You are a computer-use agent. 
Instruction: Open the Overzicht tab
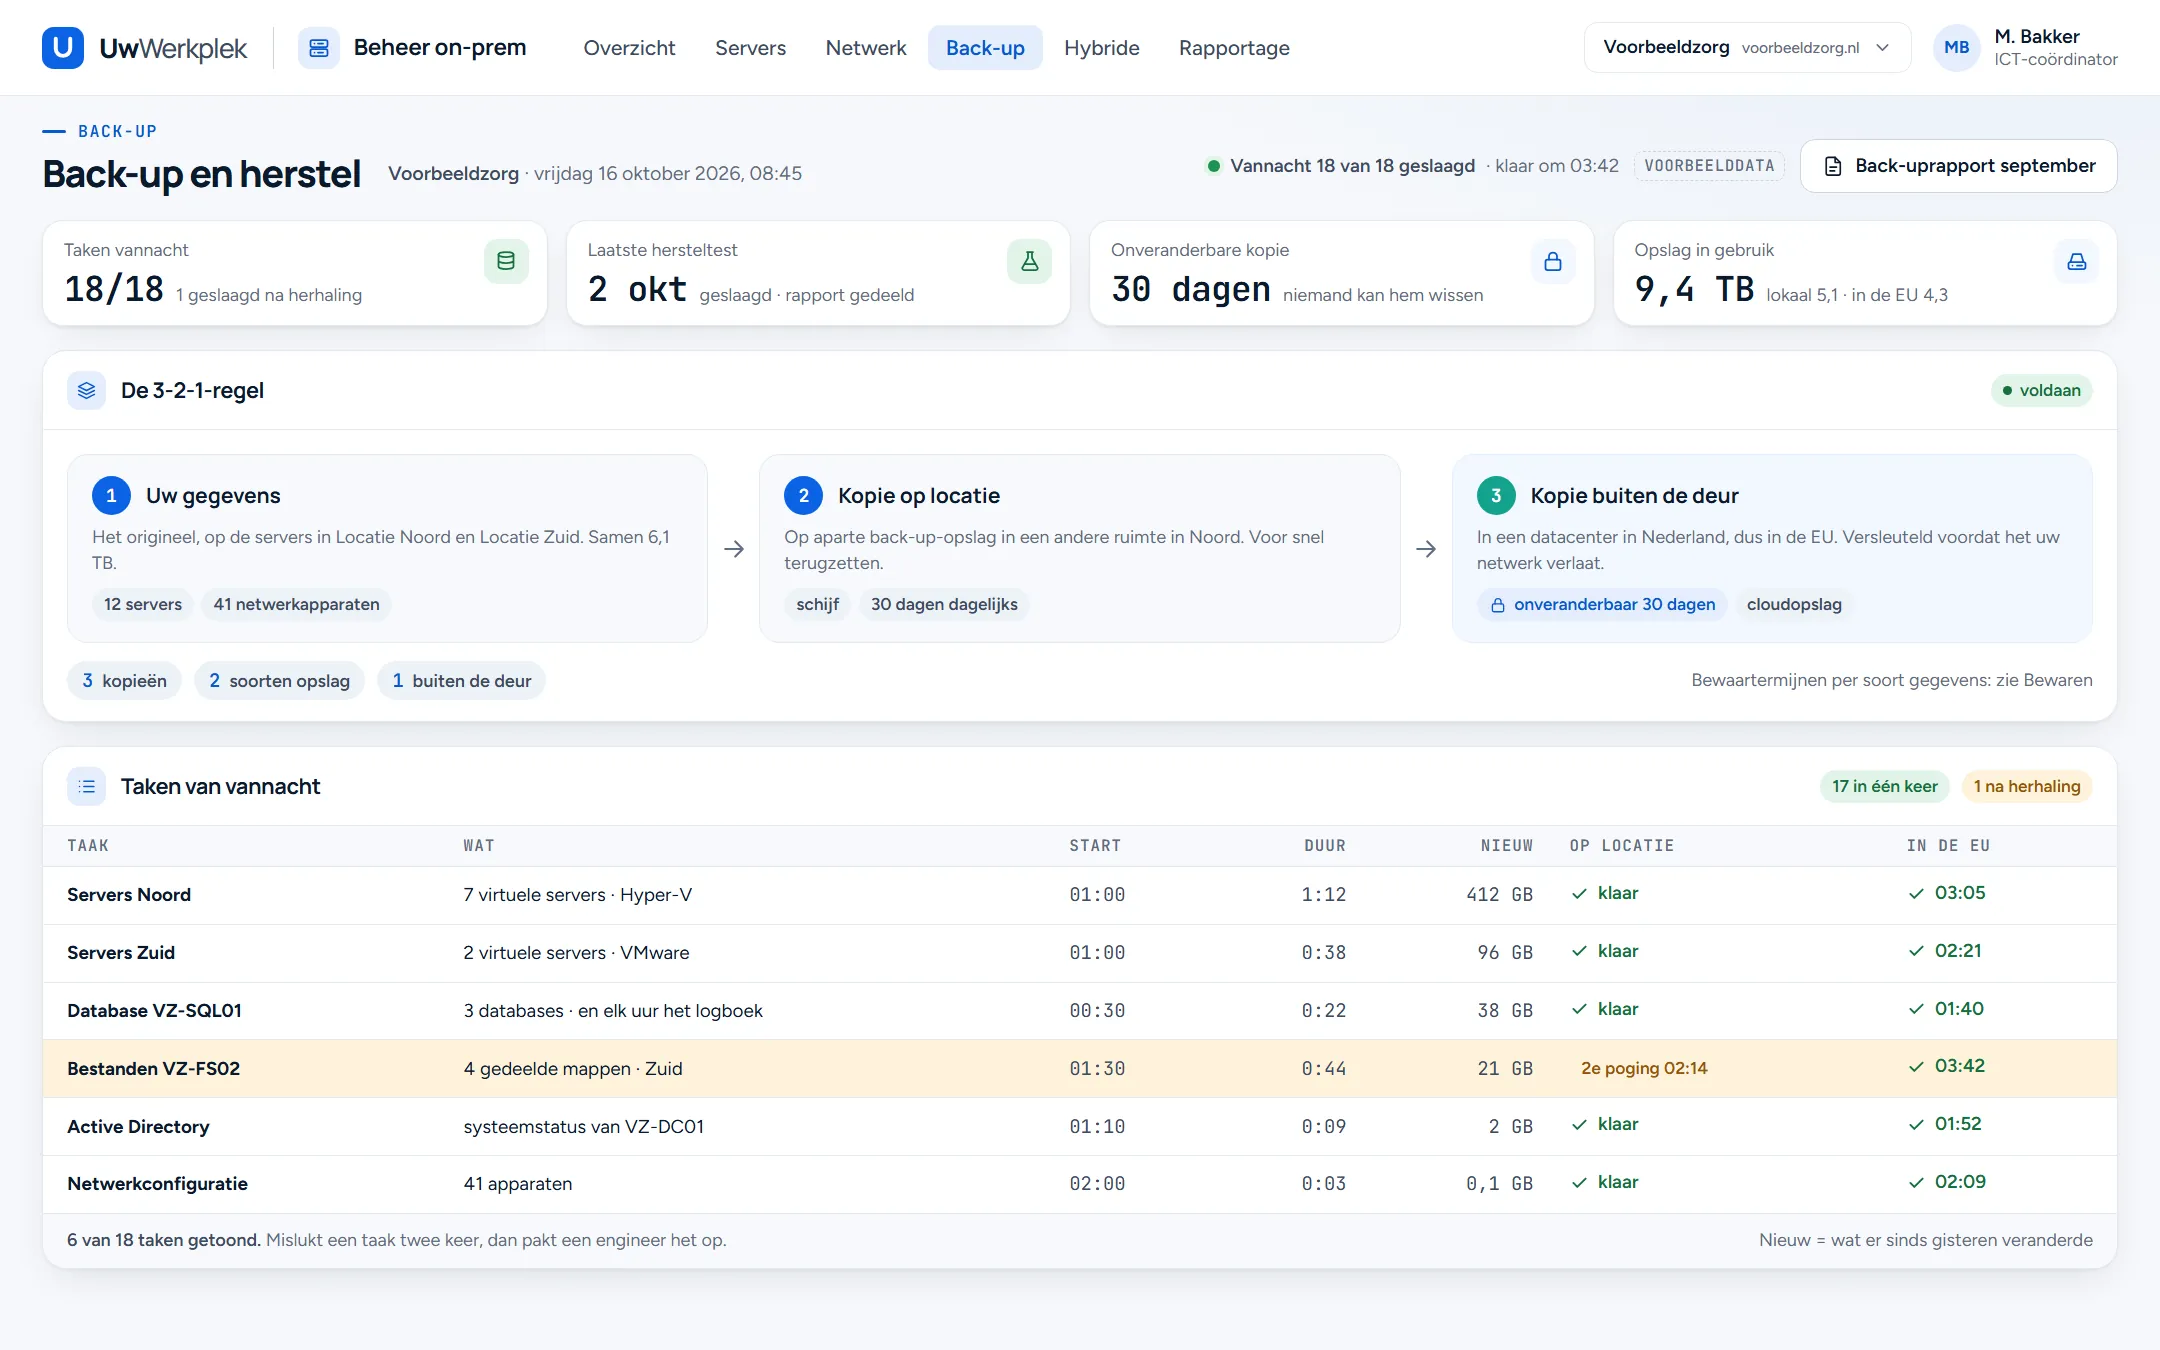[629, 48]
